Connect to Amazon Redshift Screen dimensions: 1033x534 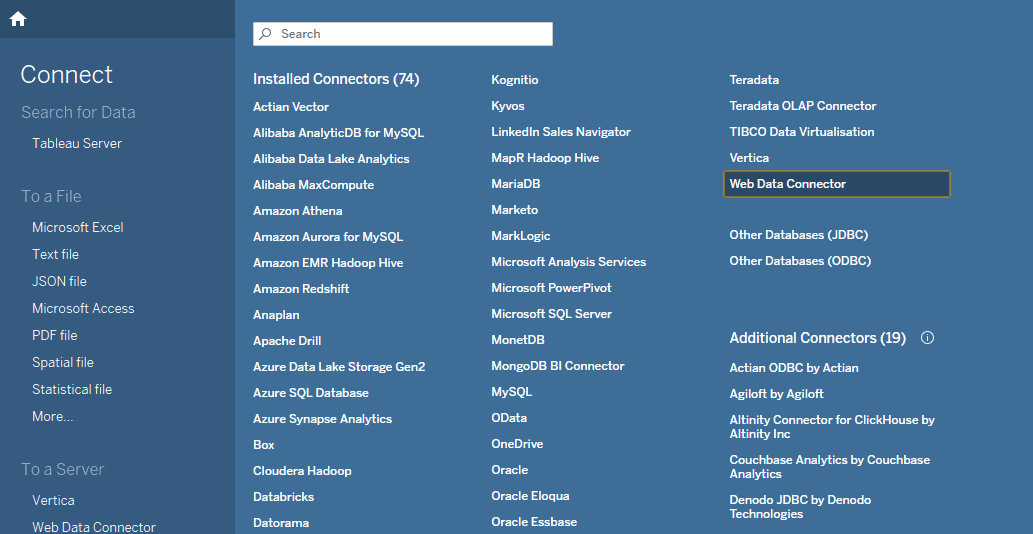(301, 288)
